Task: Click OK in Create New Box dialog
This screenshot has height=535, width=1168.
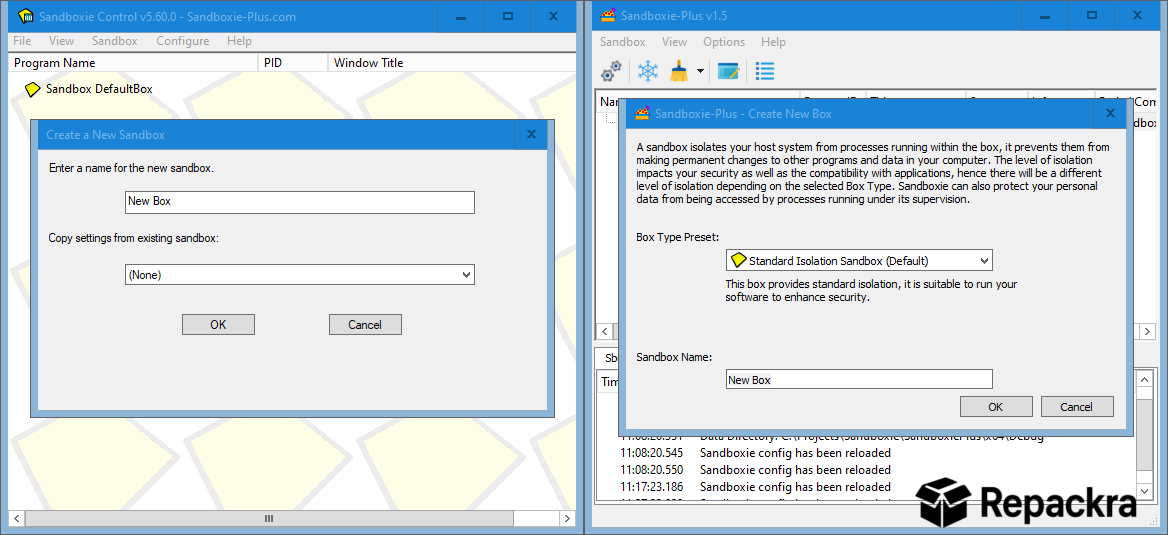Action: coord(996,407)
